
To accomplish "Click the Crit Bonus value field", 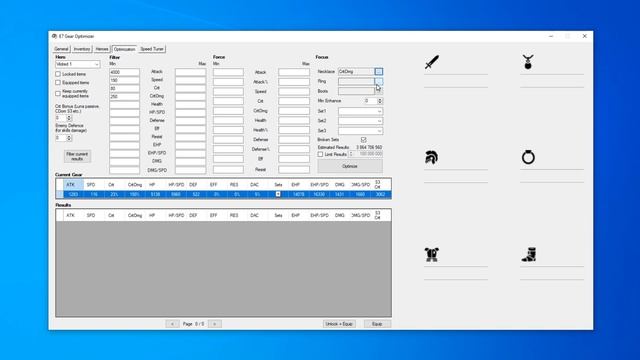I will pyautogui.click(x=61, y=118).
